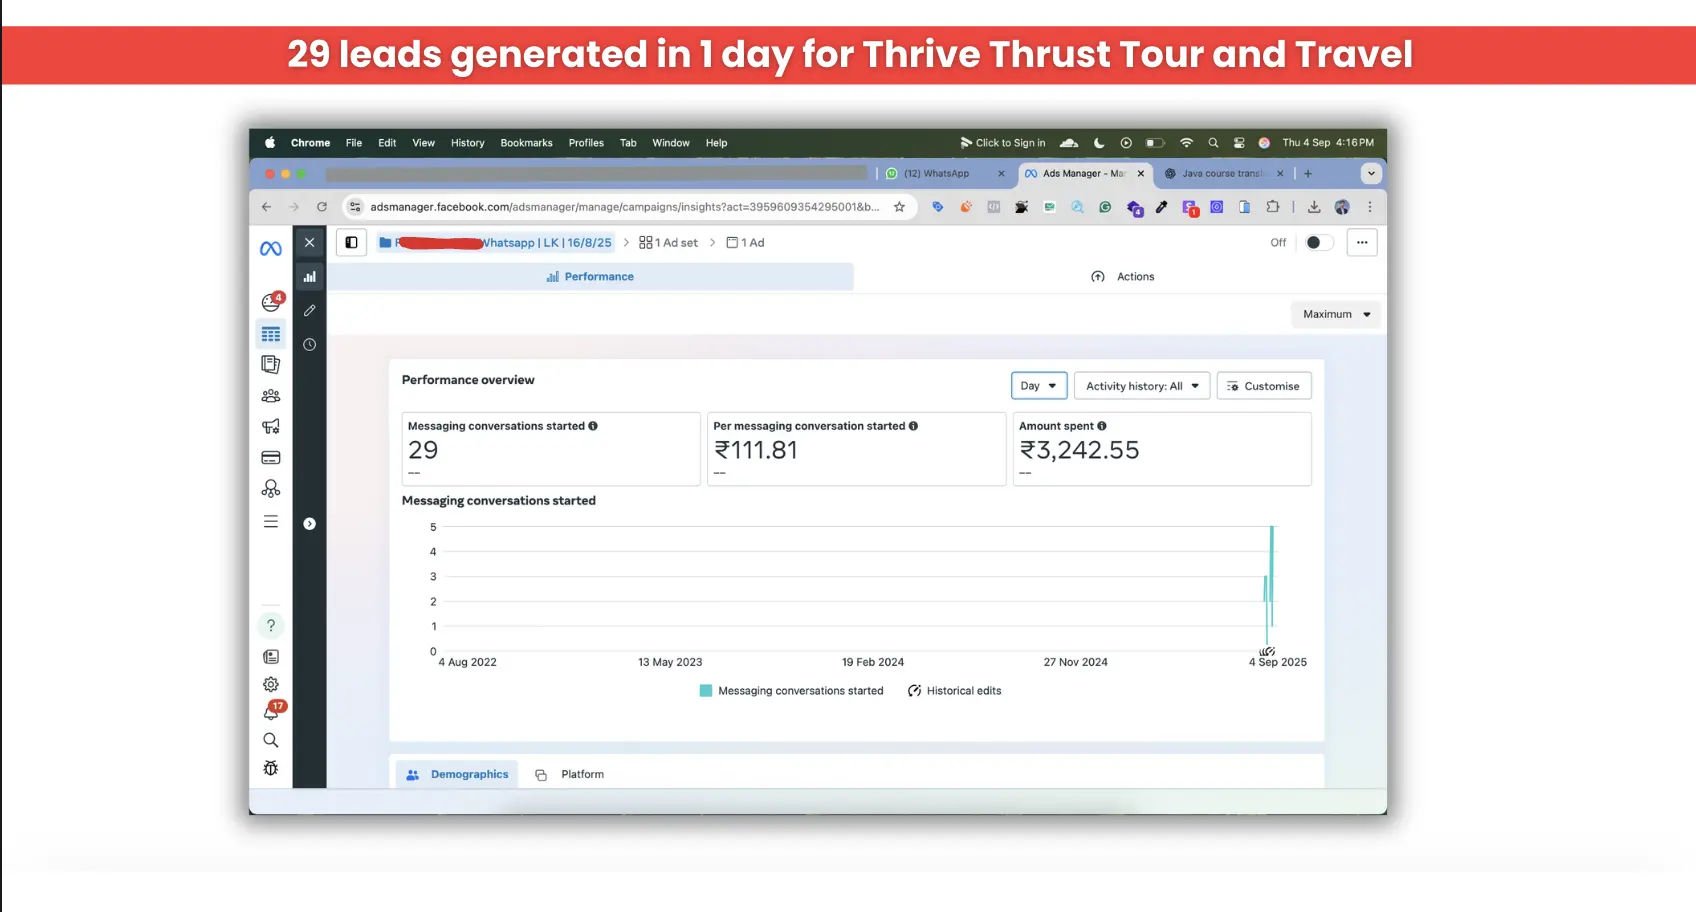Viewport: 1696px width, 912px height.
Task: Switch to the Demographics tab
Action: [x=458, y=774]
